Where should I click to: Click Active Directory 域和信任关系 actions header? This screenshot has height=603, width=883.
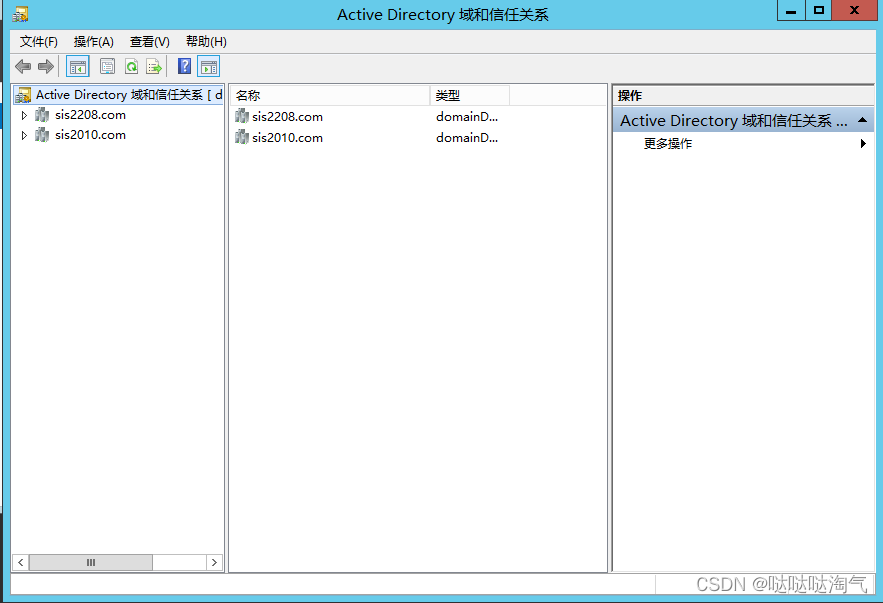pyautogui.click(x=743, y=120)
